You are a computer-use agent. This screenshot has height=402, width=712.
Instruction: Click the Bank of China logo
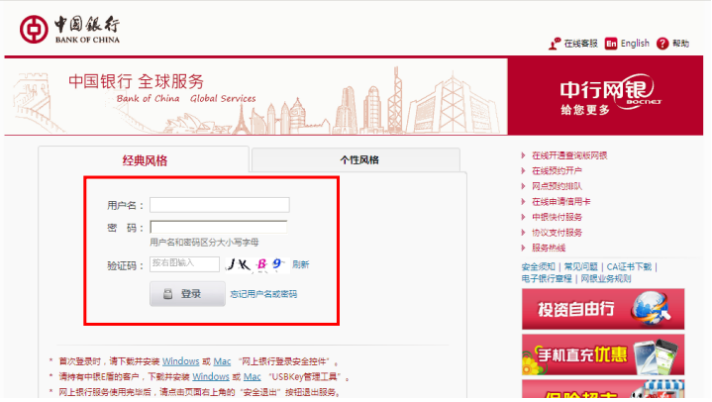coord(69,30)
